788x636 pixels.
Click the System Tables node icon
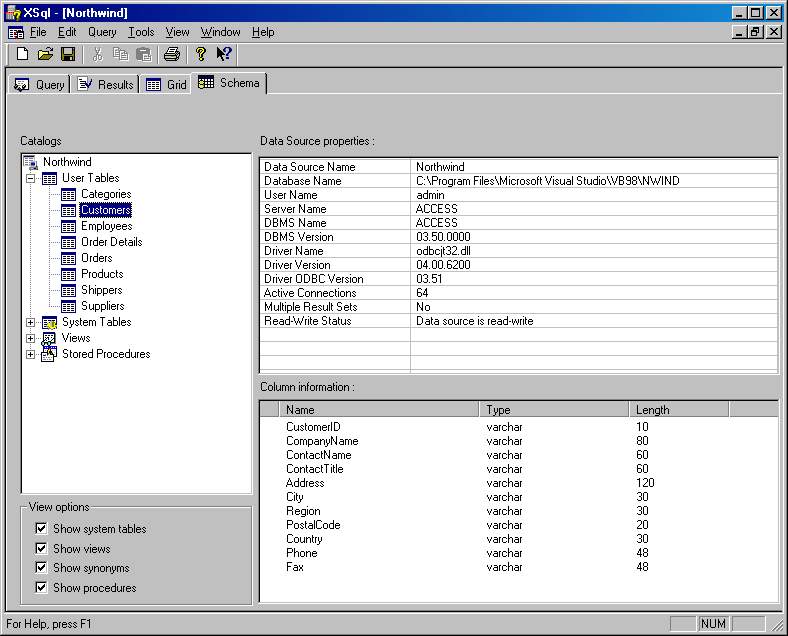(x=49, y=323)
